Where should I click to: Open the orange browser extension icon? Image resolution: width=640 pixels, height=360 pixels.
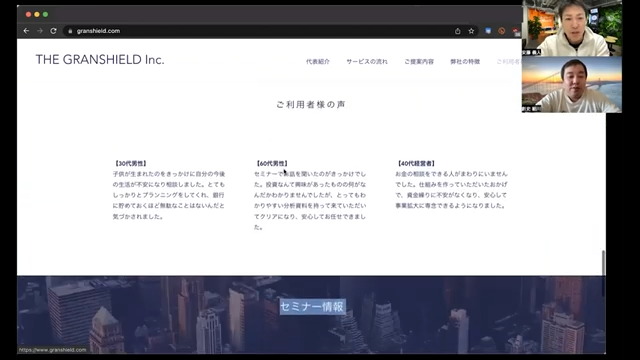pos(502,31)
